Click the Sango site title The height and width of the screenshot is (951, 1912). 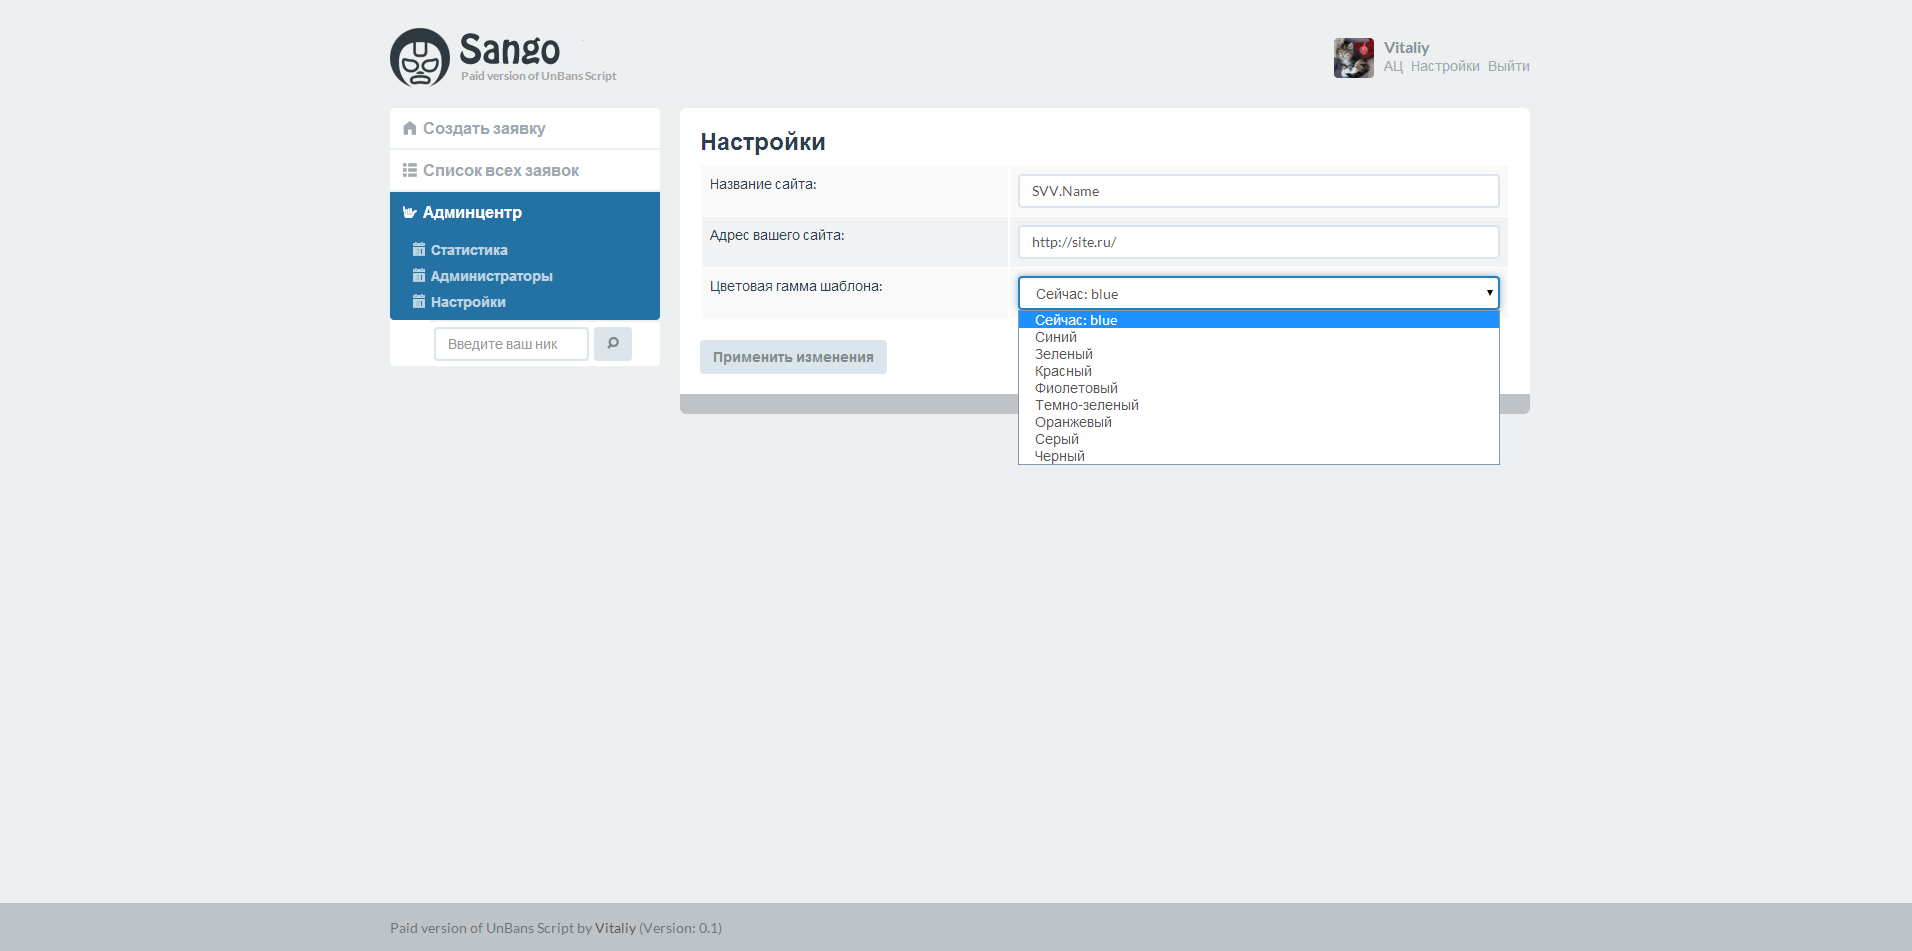pos(509,49)
